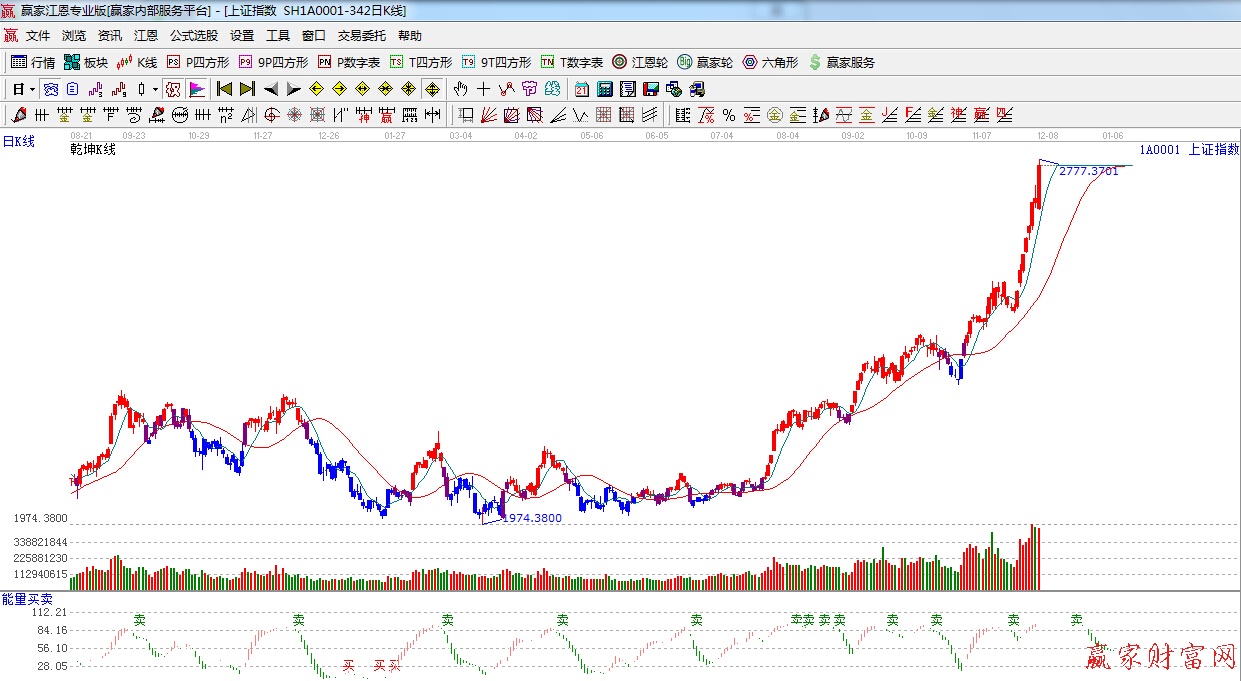The image size is (1241, 681).
Task: Click the hand pan tool icon
Action: coord(461,89)
